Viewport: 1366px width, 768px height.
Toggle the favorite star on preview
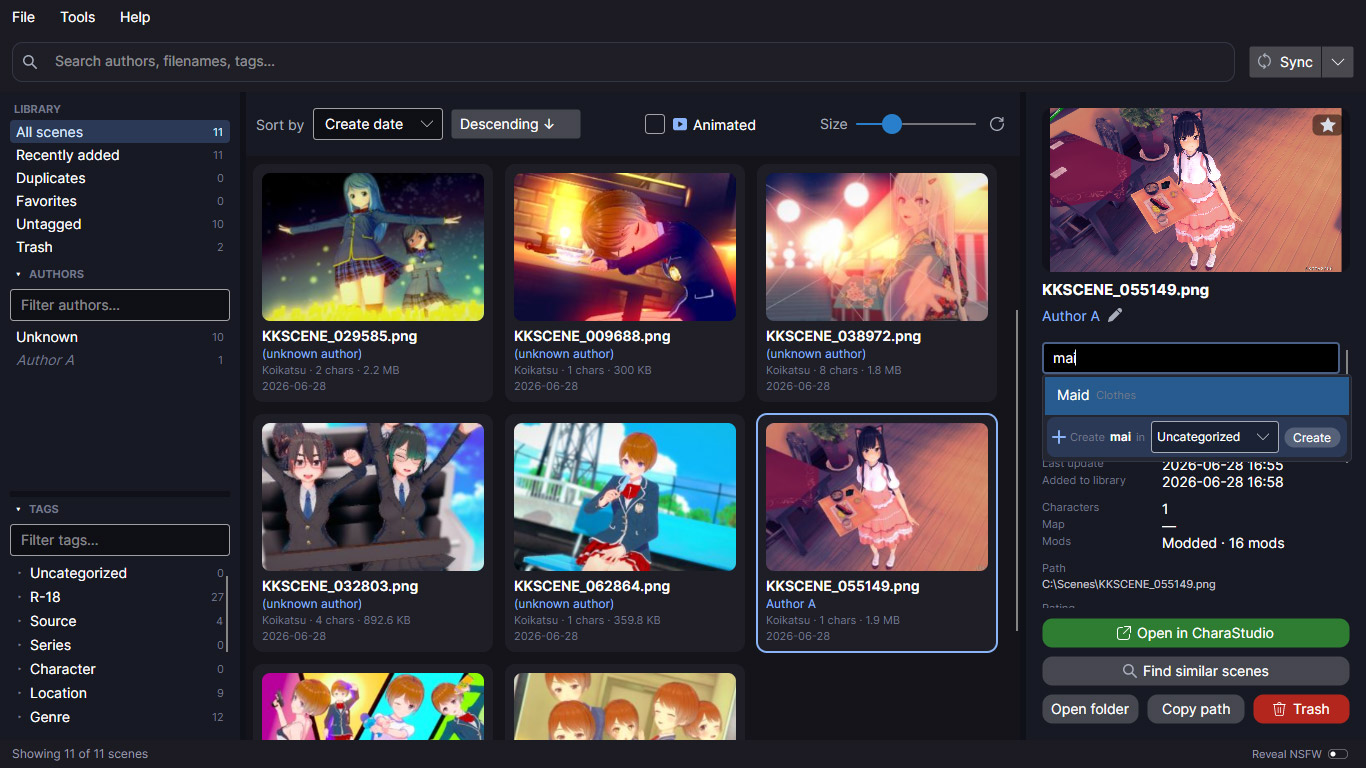(x=1327, y=125)
